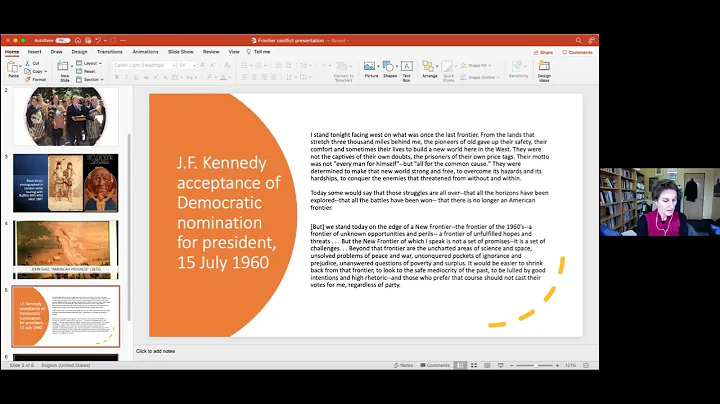Click the Paste icon
Image resolution: width=720 pixels, height=404 pixels.
pyautogui.click(x=13, y=68)
